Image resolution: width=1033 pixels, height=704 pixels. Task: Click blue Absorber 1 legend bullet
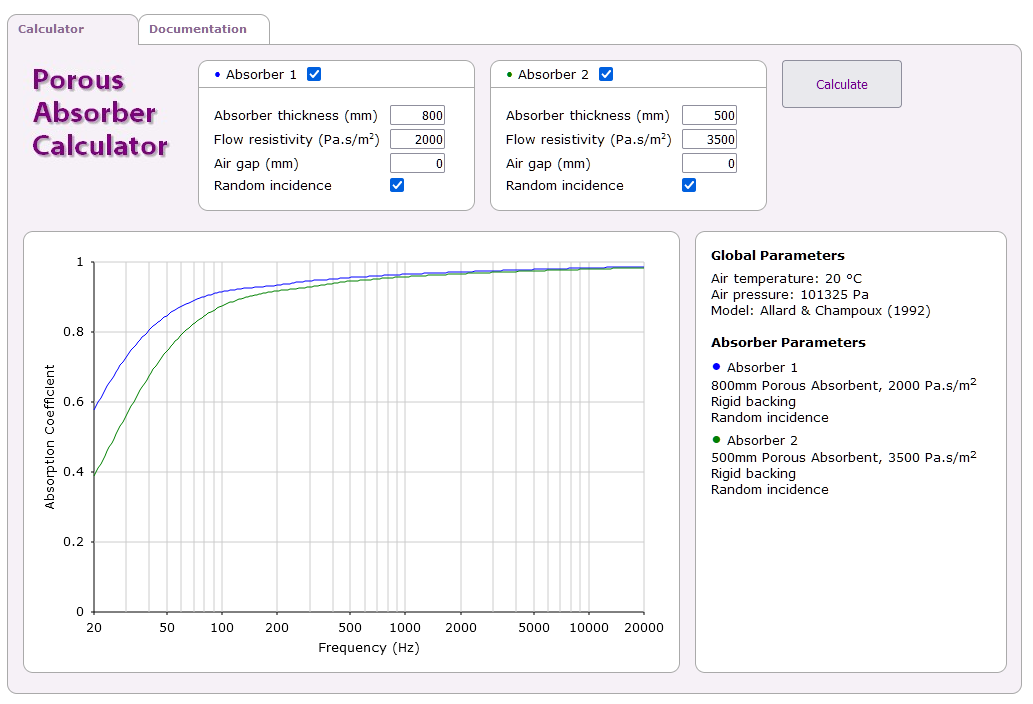click(x=716, y=367)
